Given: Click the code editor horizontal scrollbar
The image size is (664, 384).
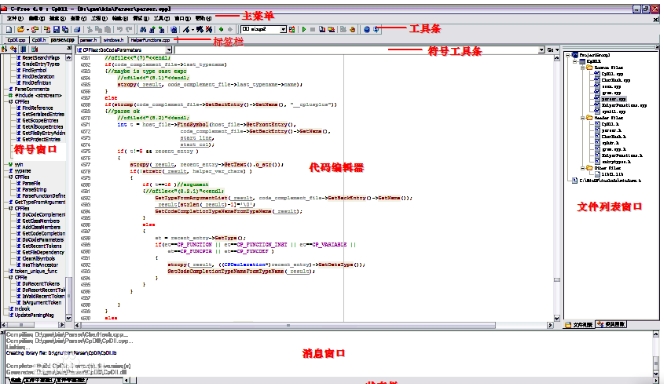Looking at the screenshot, I should 314,325.
